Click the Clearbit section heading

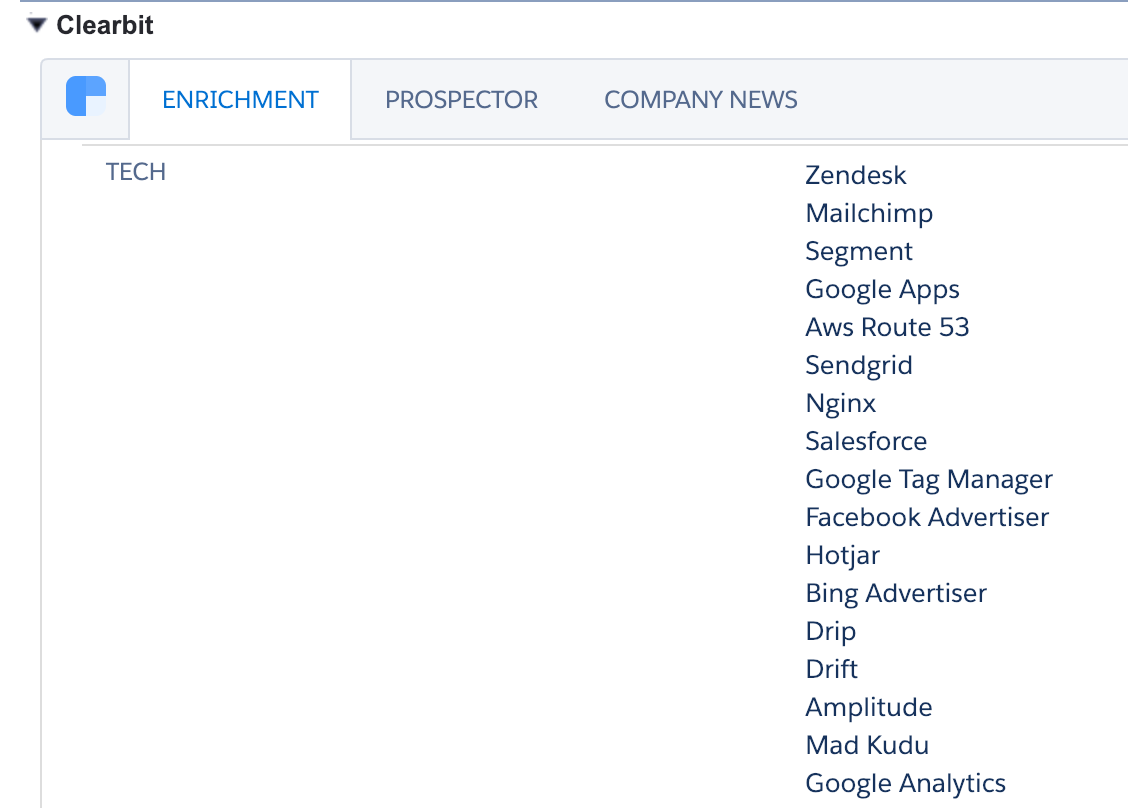click(105, 25)
